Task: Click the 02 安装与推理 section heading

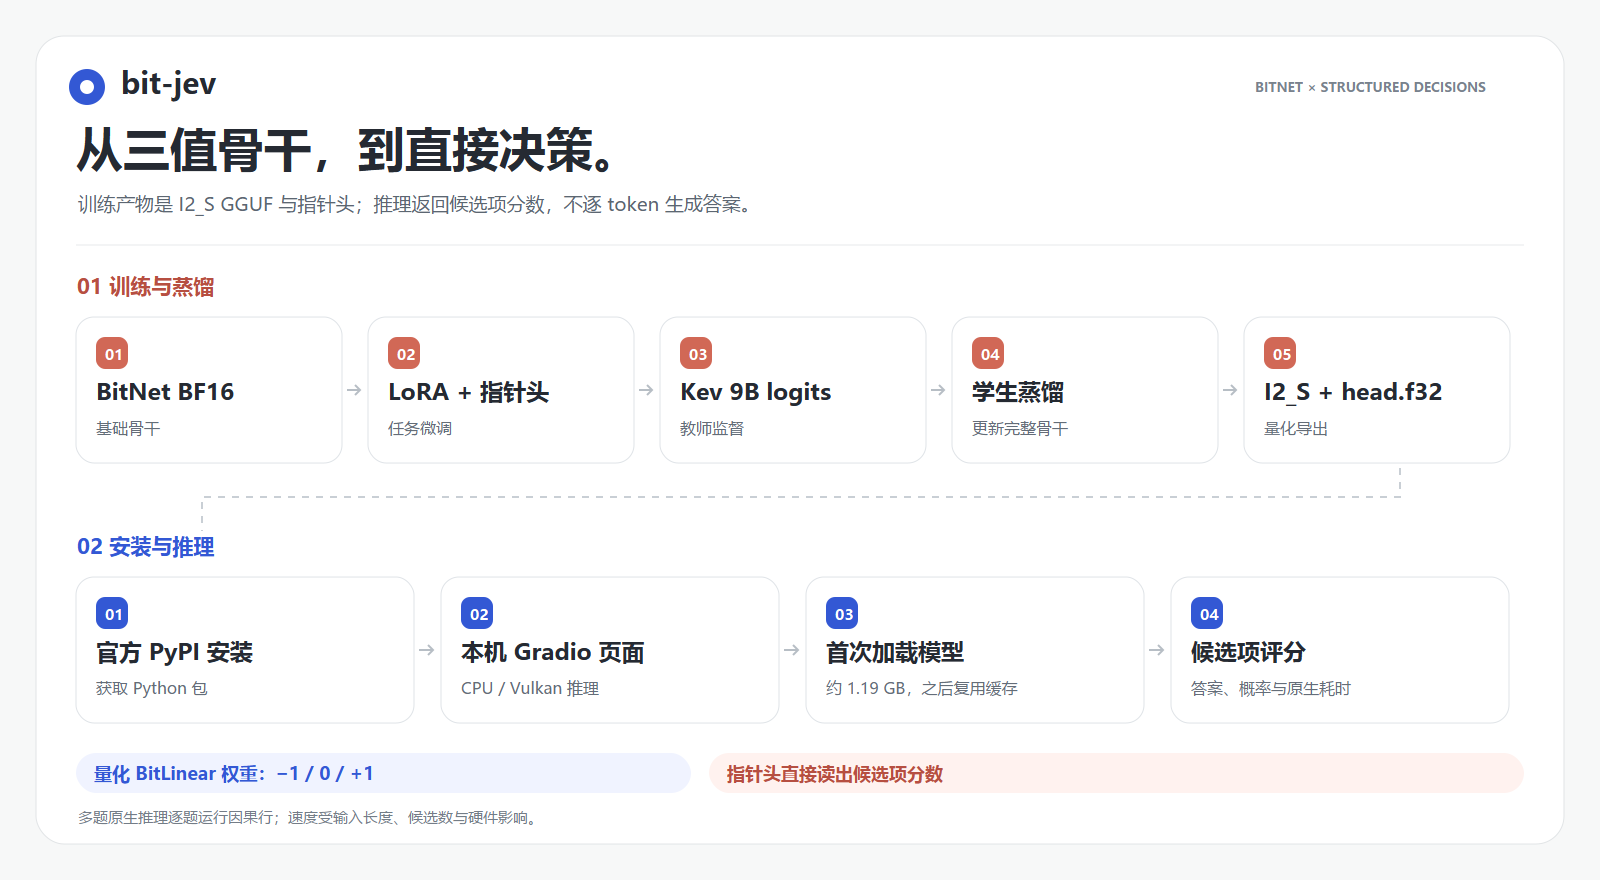Action: point(146,547)
